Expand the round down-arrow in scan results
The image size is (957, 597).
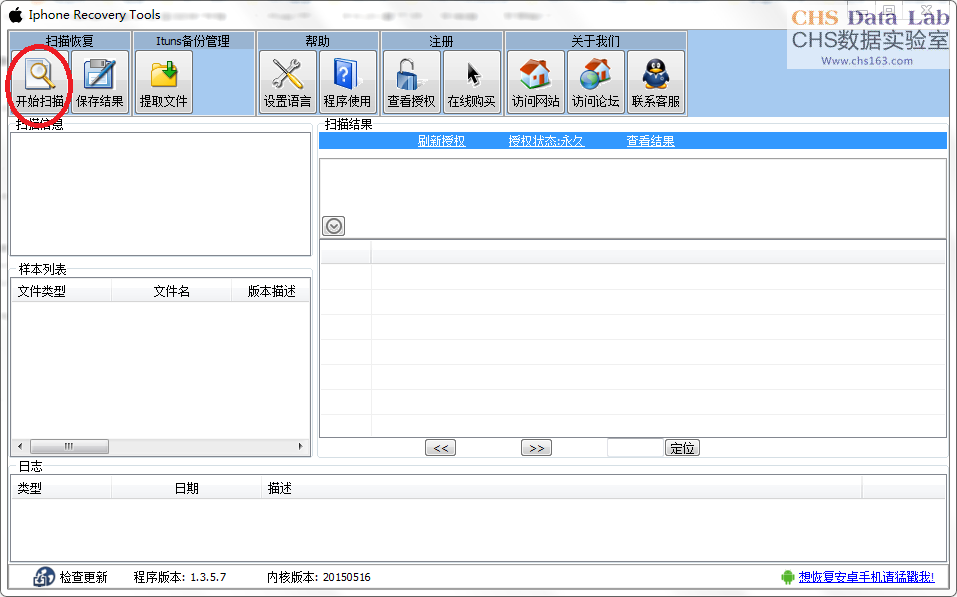click(x=333, y=226)
